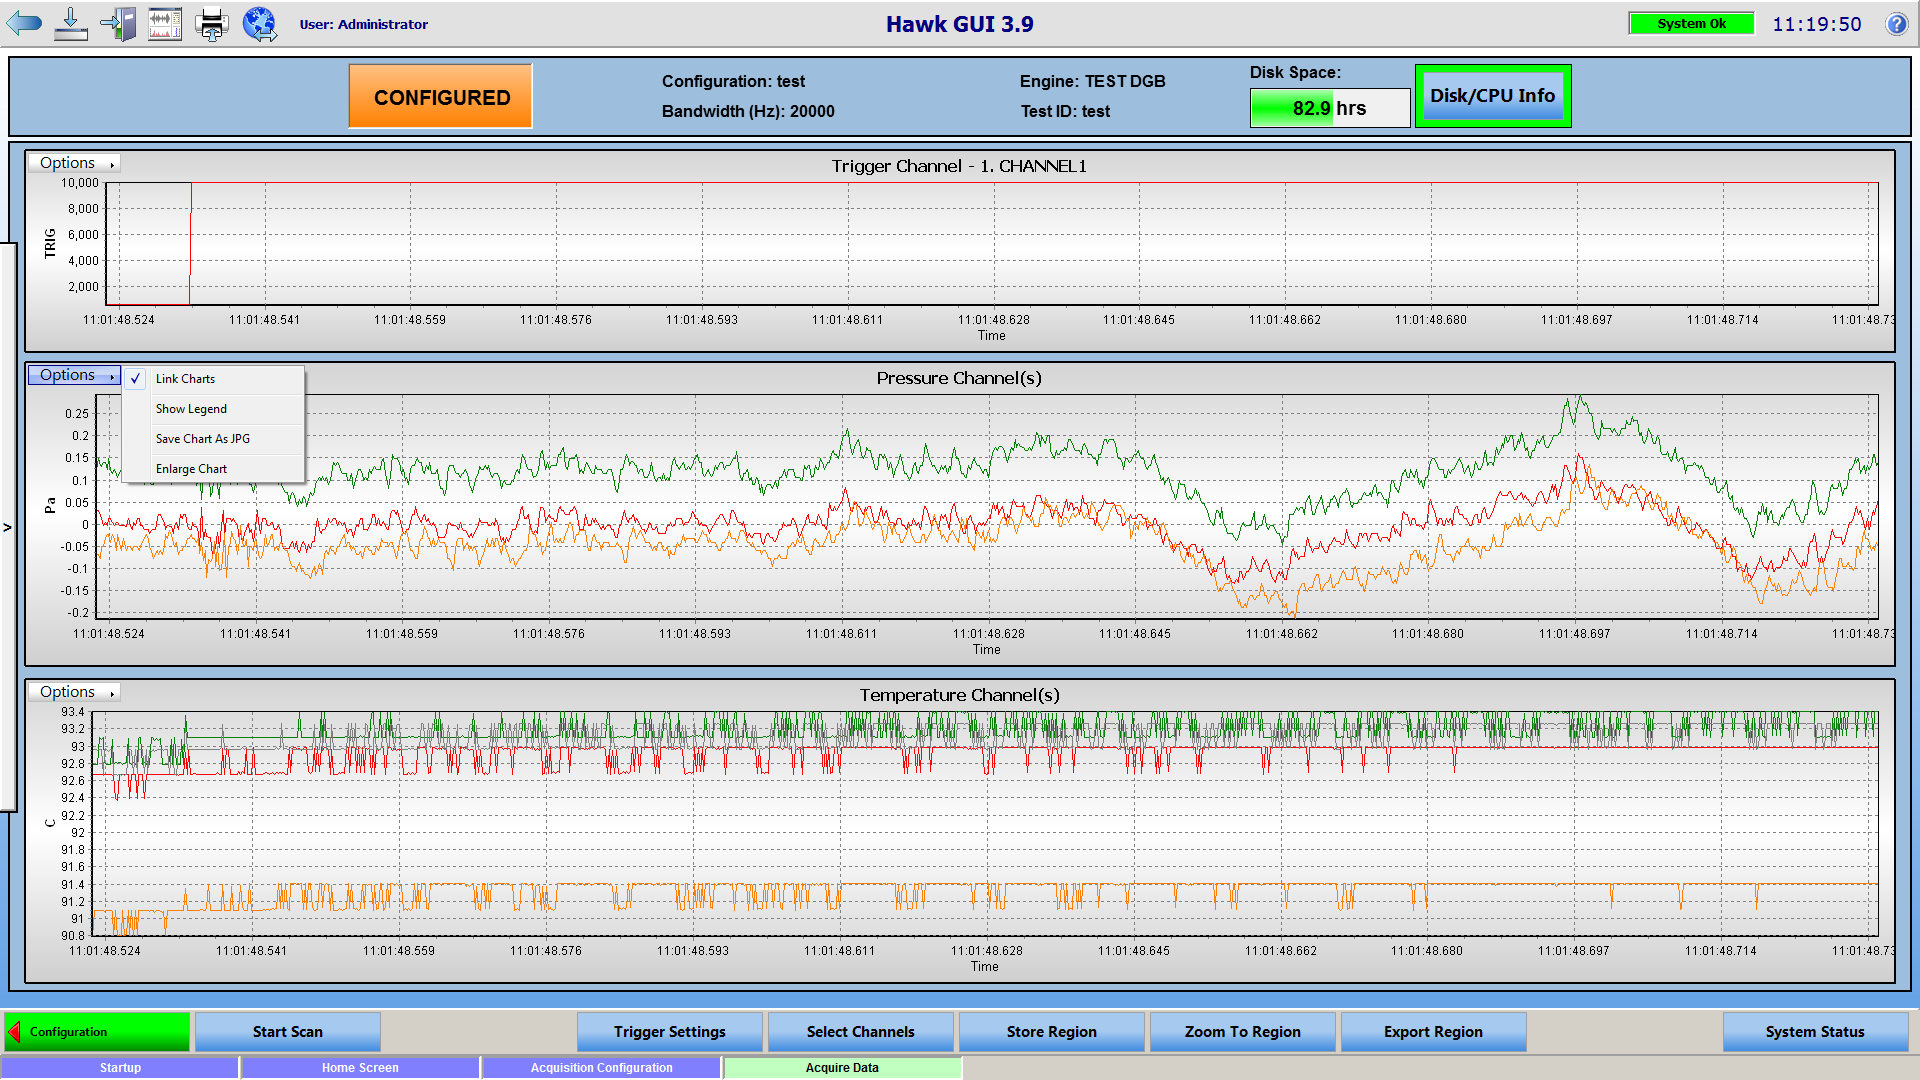The height and width of the screenshot is (1080, 1920).
Task: Click the back arrow icon
Action: tap(24, 23)
